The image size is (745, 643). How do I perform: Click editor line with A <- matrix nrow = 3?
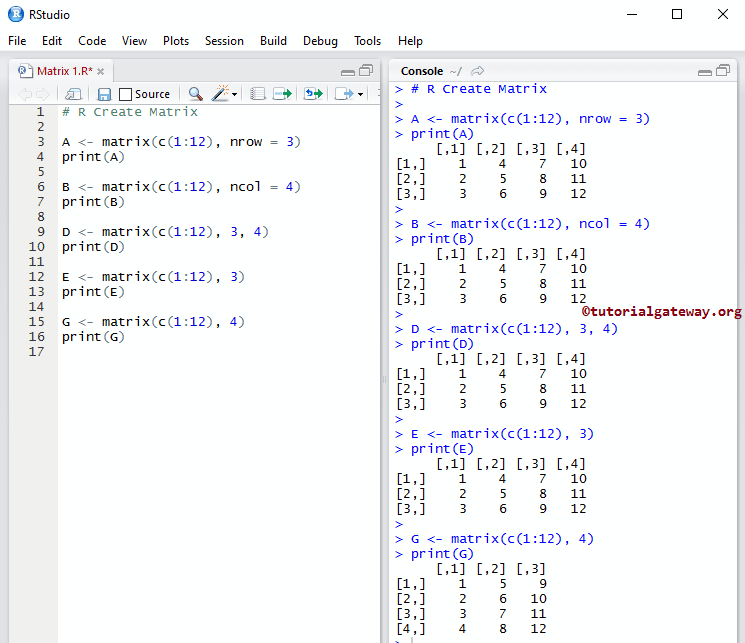181,142
